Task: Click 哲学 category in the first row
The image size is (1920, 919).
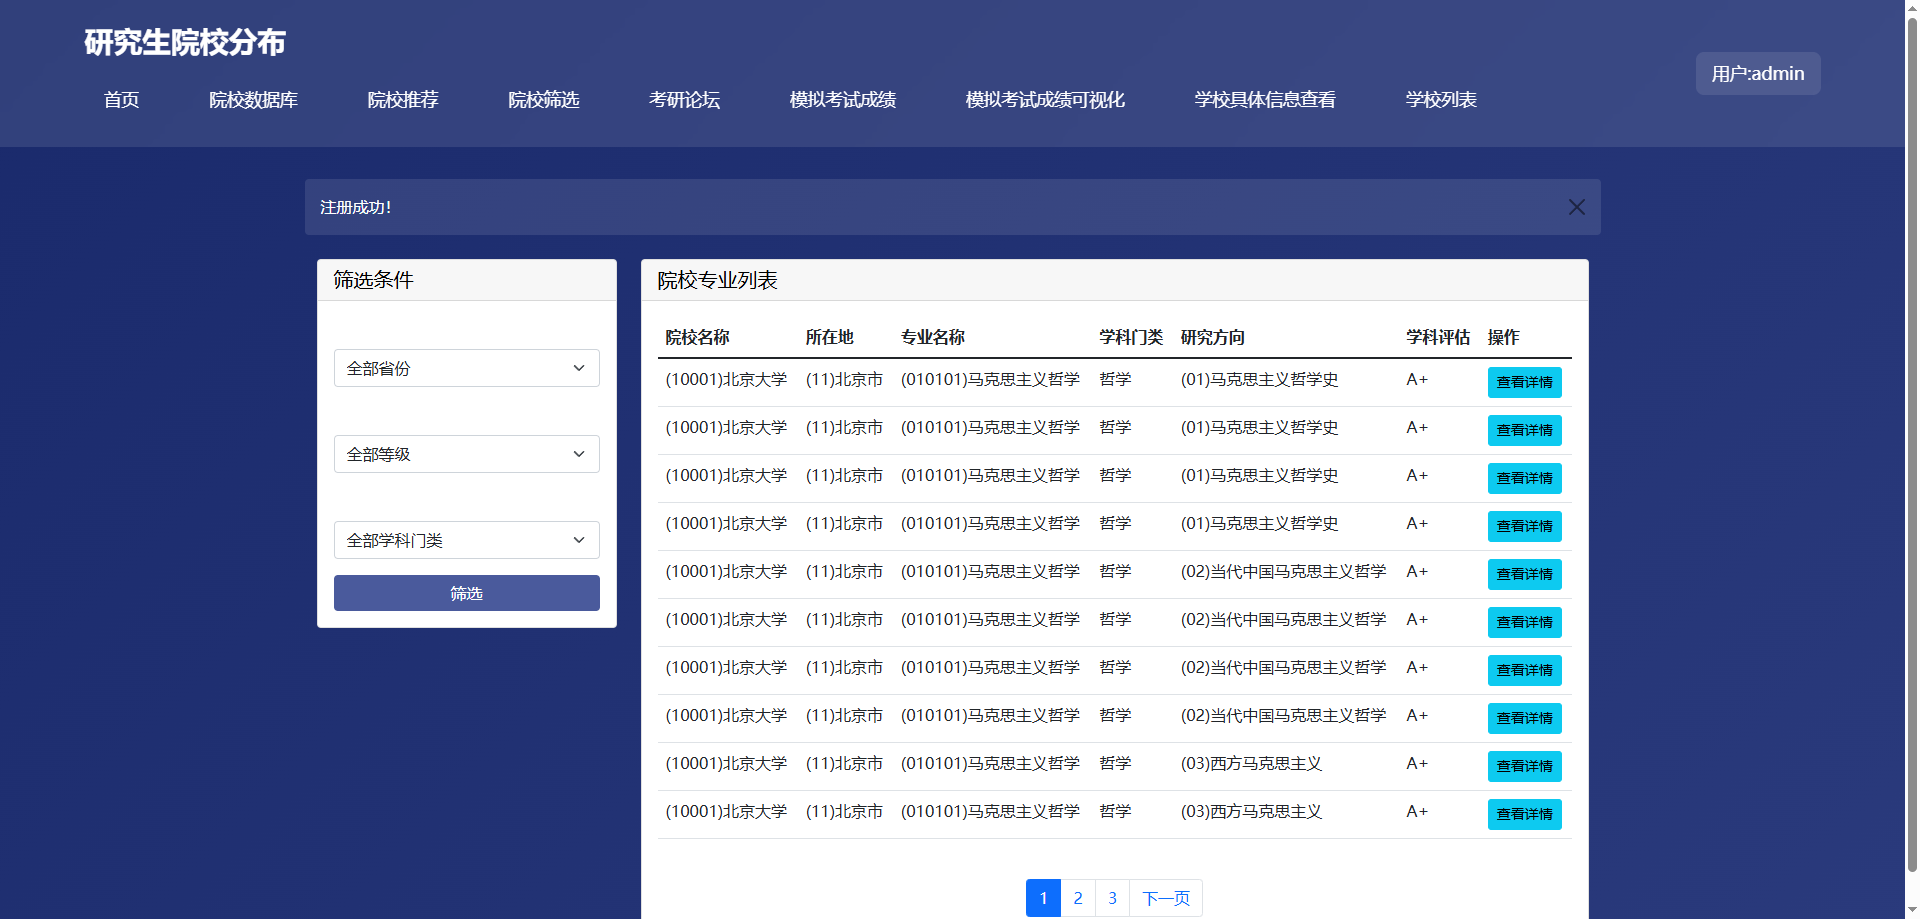Action: coord(1115,380)
